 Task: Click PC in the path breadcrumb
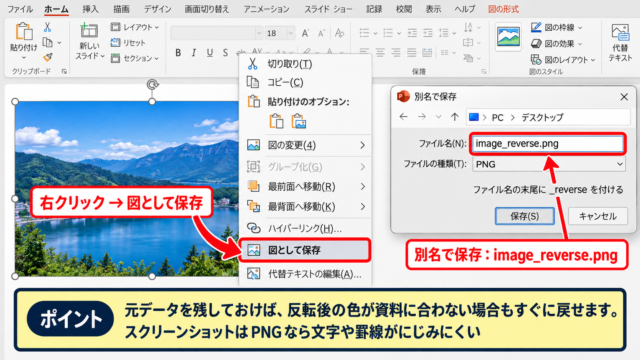pos(497,118)
